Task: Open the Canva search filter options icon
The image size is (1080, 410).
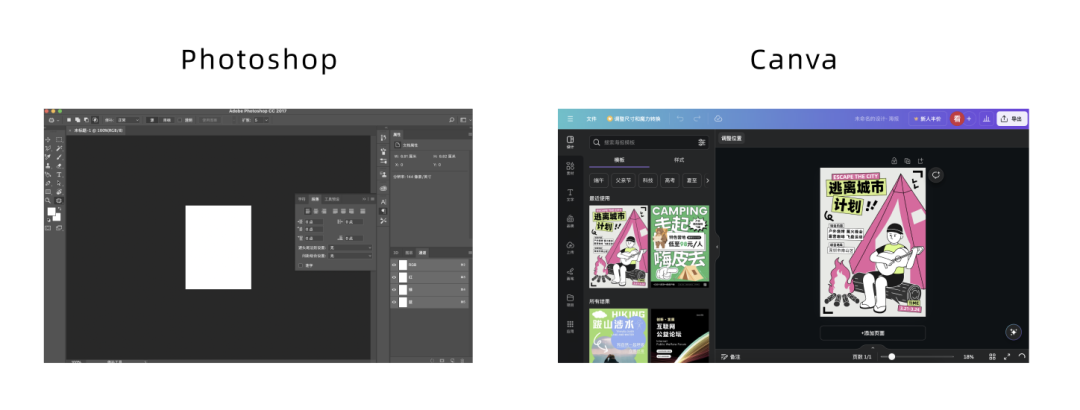Action: [x=702, y=143]
